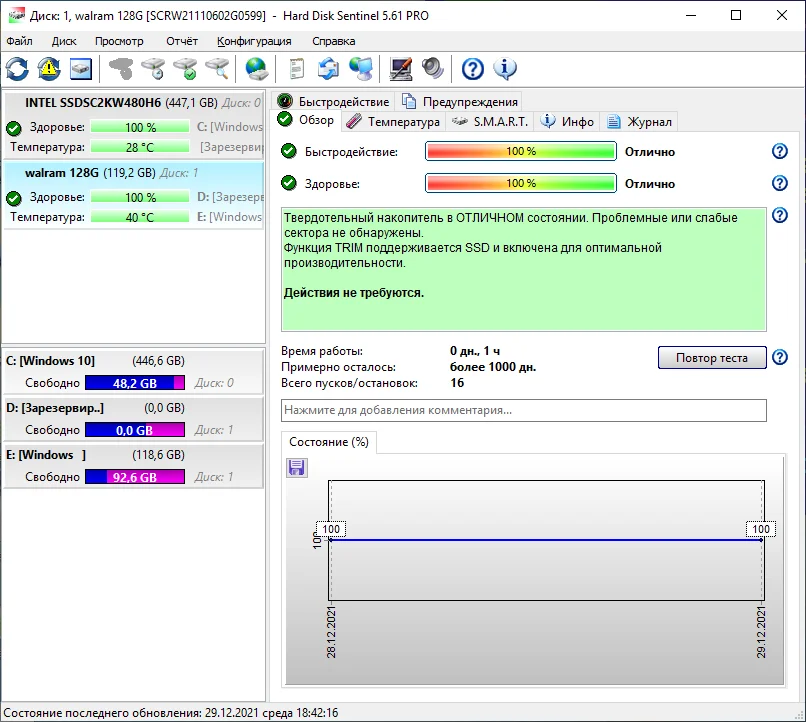Switch to the Температура tab
The image size is (806, 722).
[x=394, y=121]
